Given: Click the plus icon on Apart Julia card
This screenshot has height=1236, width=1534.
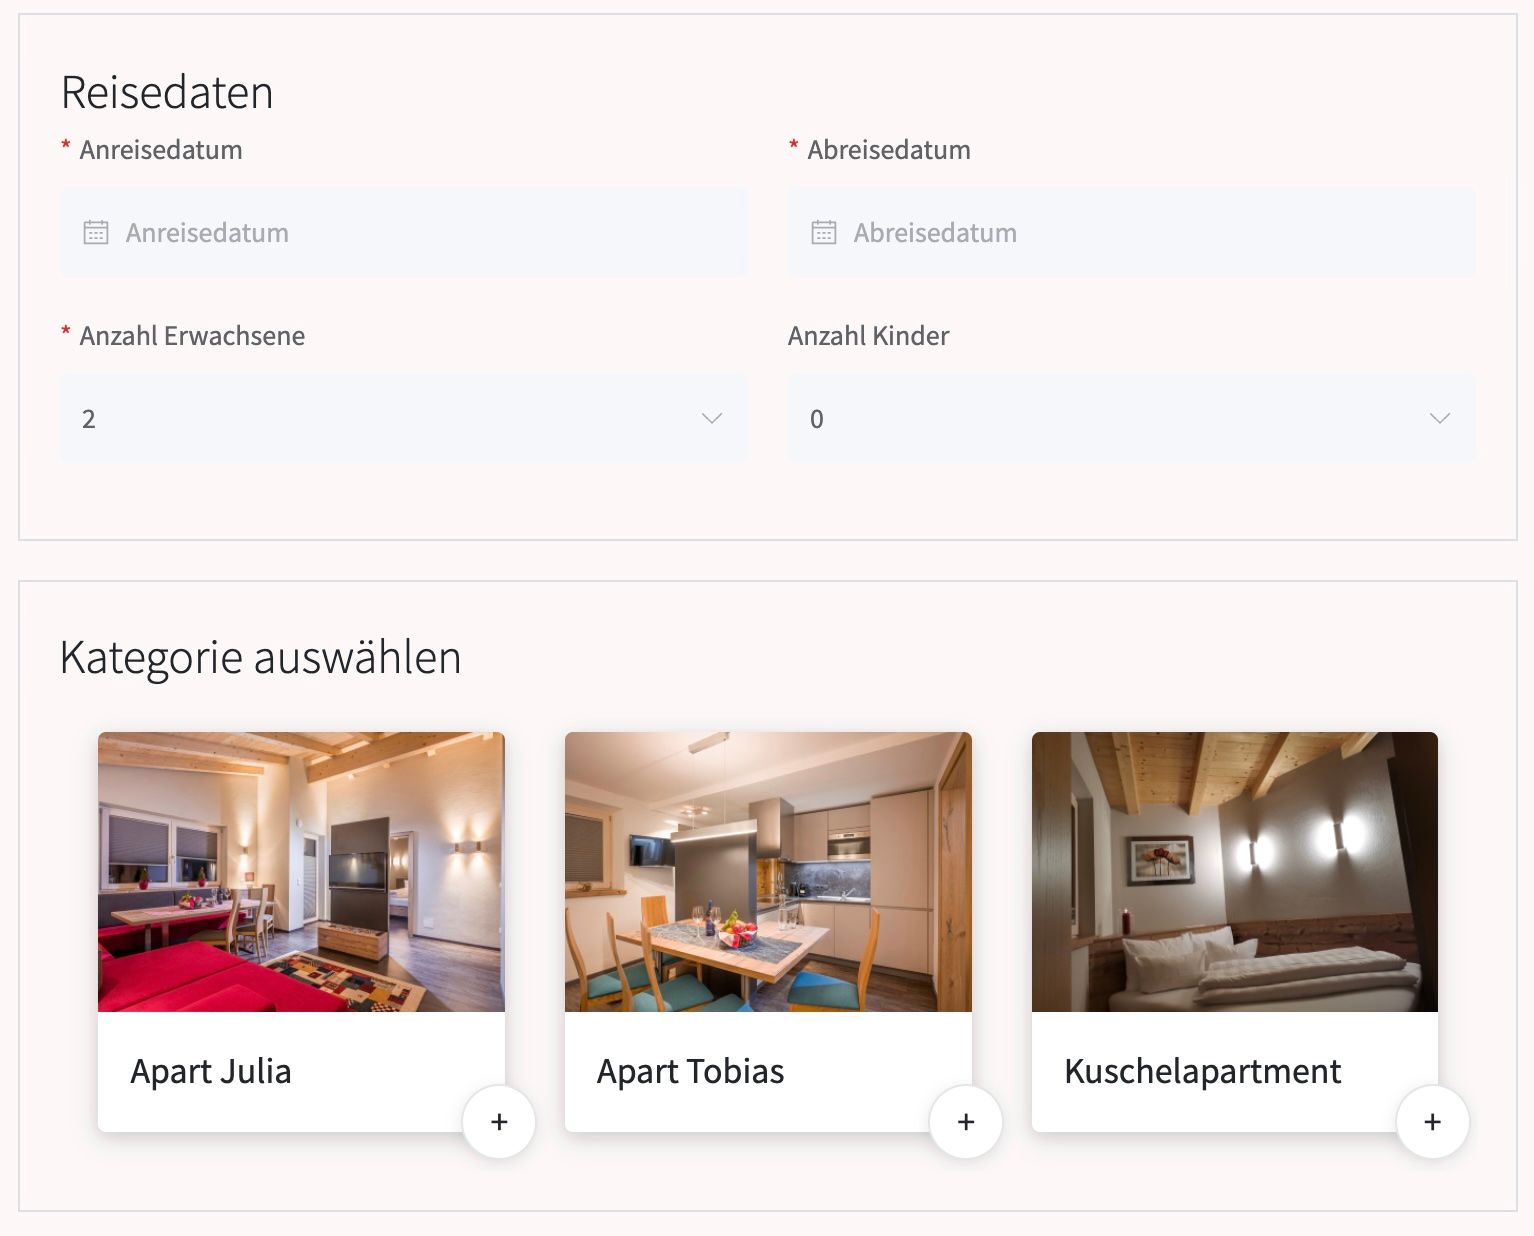Looking at the screenshot, I should tap(498, 1122).
